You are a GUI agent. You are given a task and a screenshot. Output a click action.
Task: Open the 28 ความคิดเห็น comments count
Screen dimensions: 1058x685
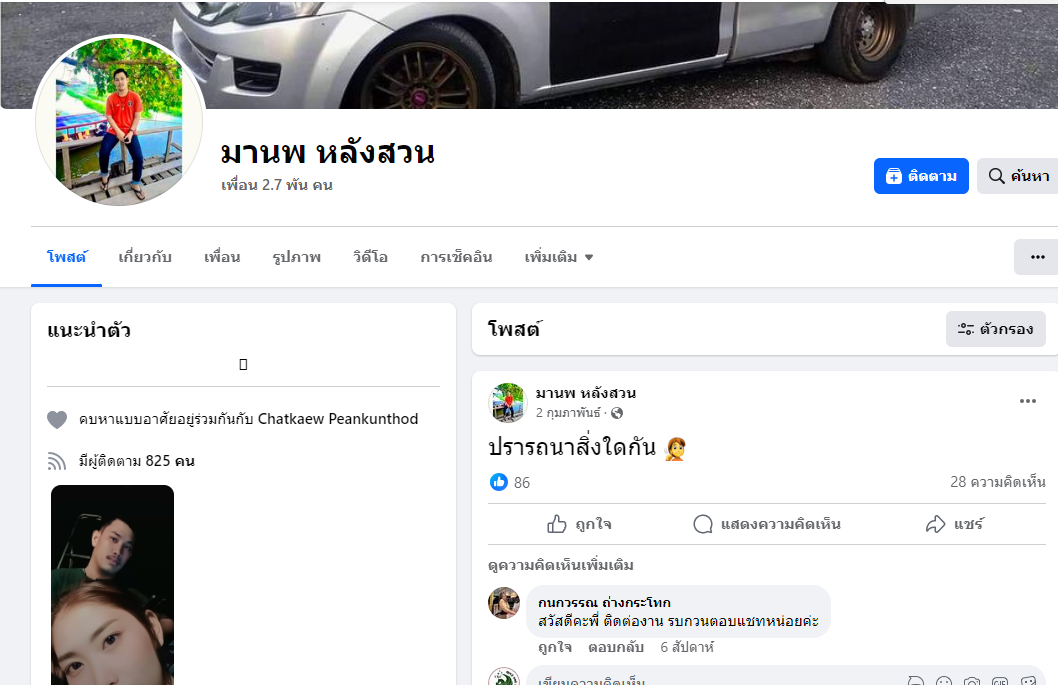[997, 482]
